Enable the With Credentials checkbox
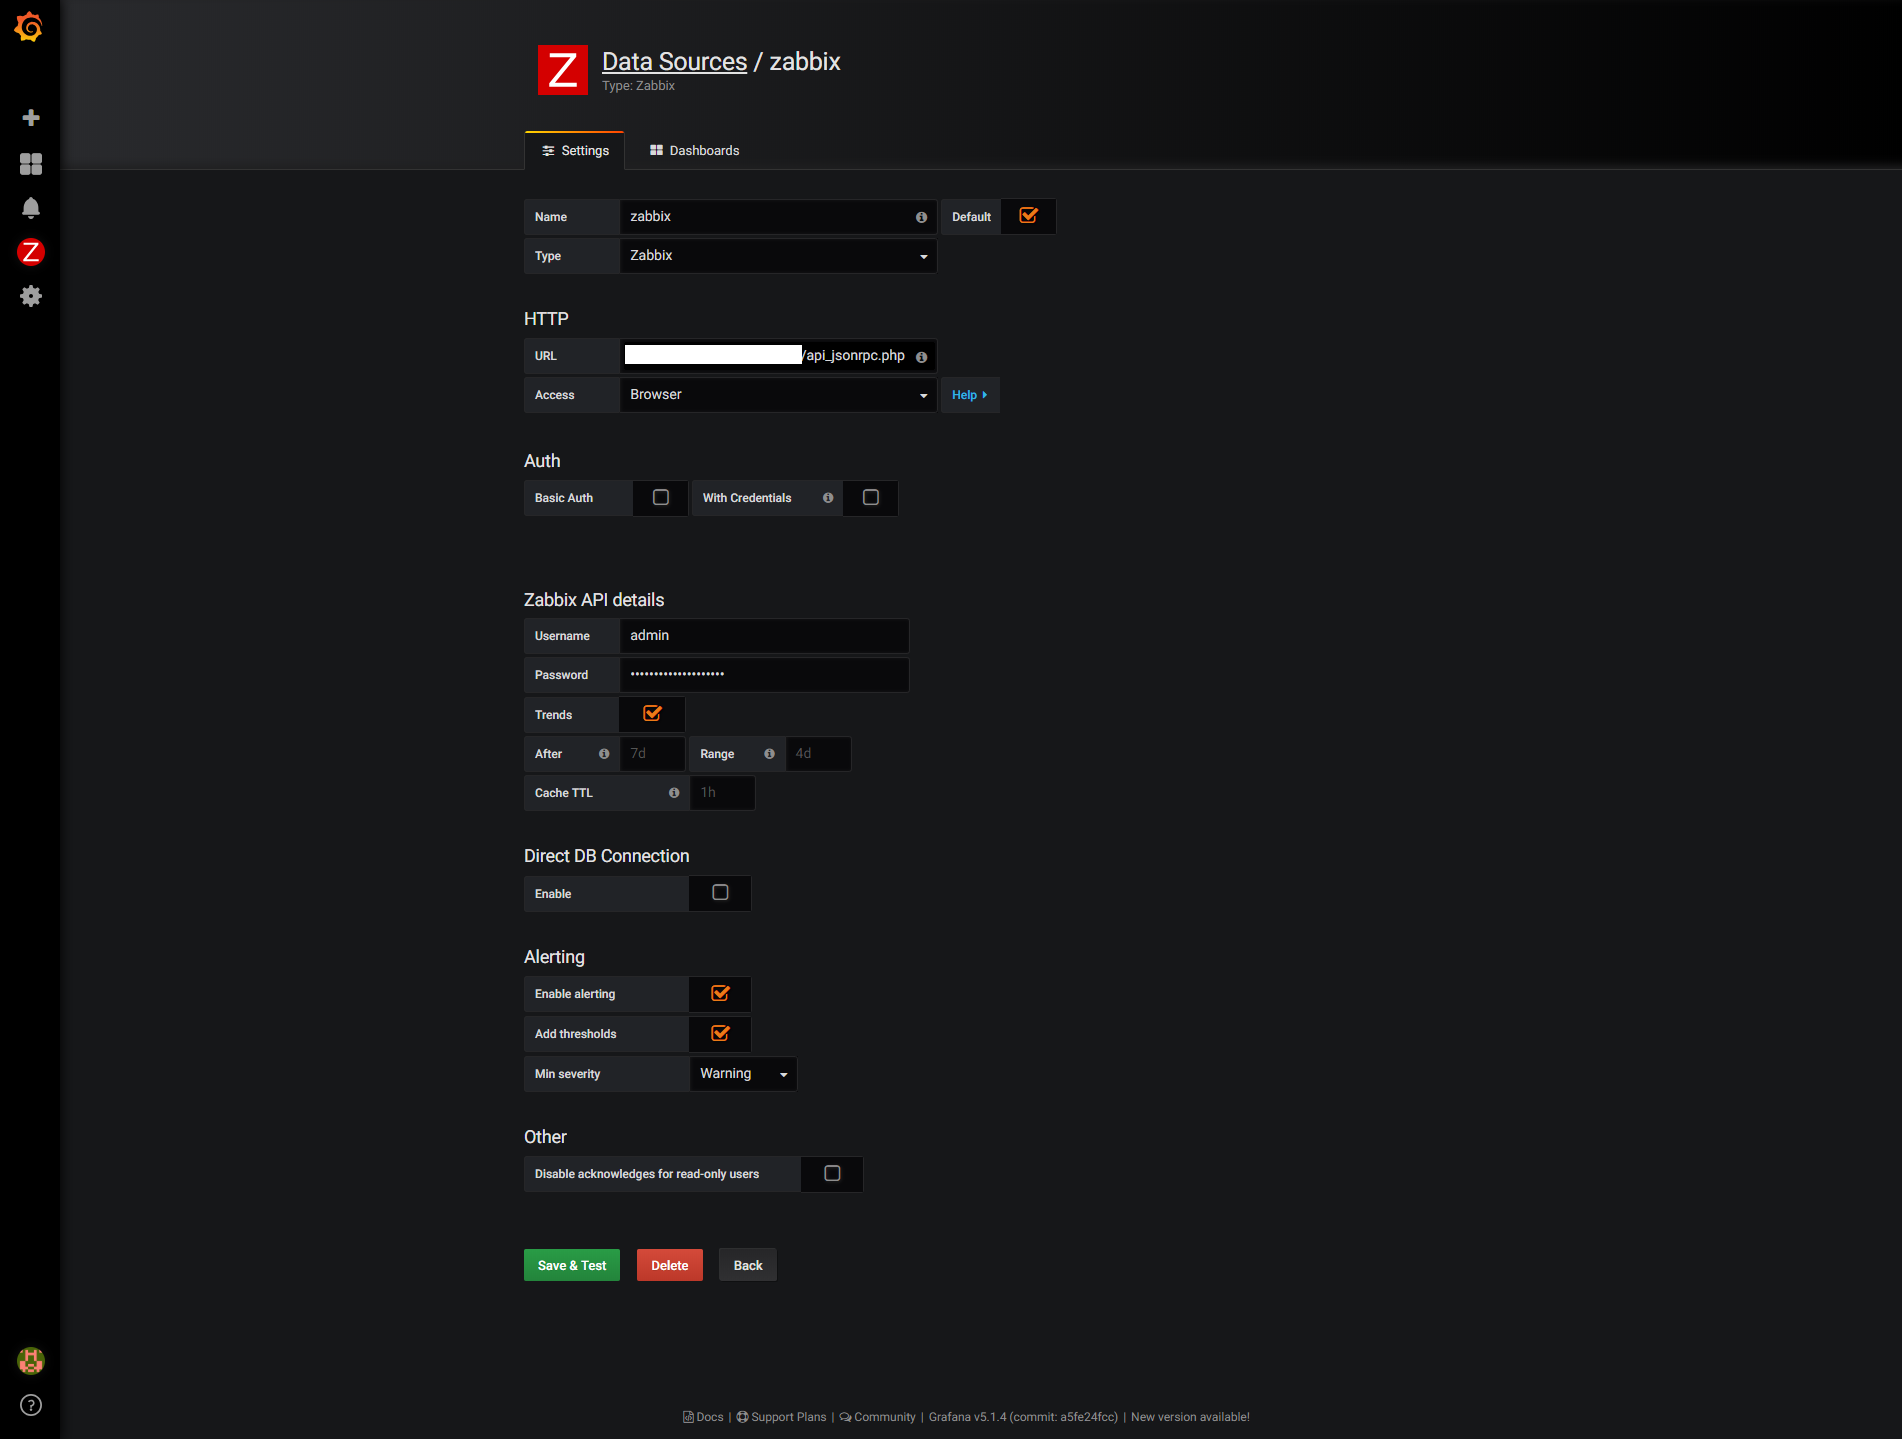Viewport: 1902px width, 1439px height. (x=871, y=497)
